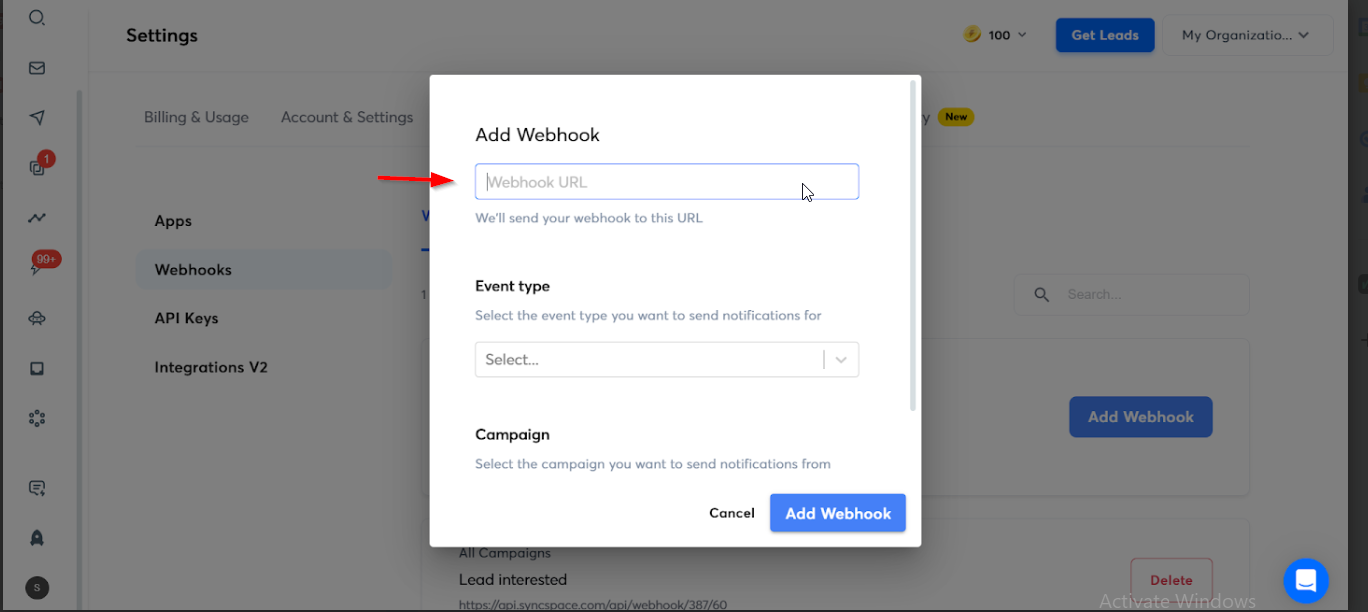Click the rocket icon in sidebar
Viewport: 1368px width, 612px height.
click(37, 537)
